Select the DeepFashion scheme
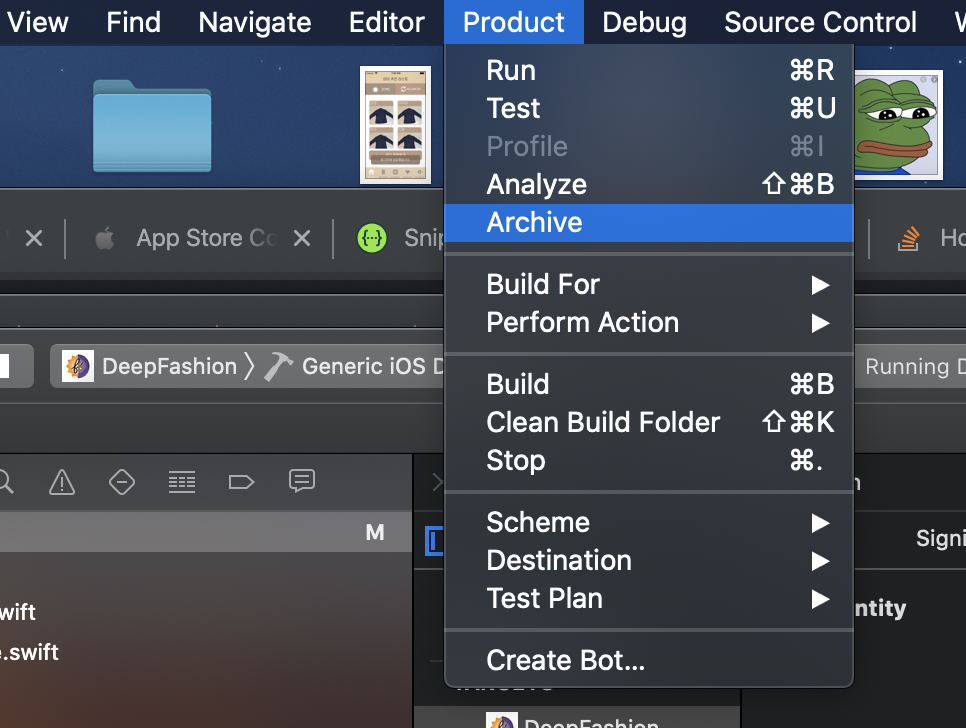 pos(150,366)
